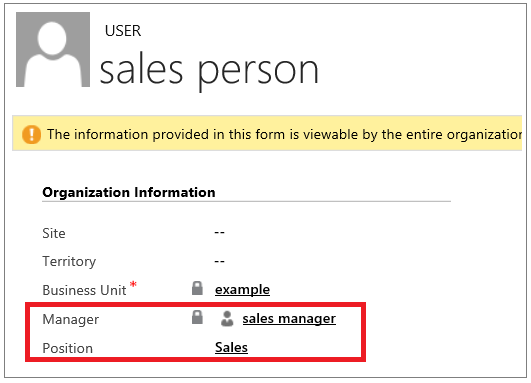Image resolution: width=531 pixels, height=383 pixels.
Task: Open the sales manager user link
Action: pos(289,319)
